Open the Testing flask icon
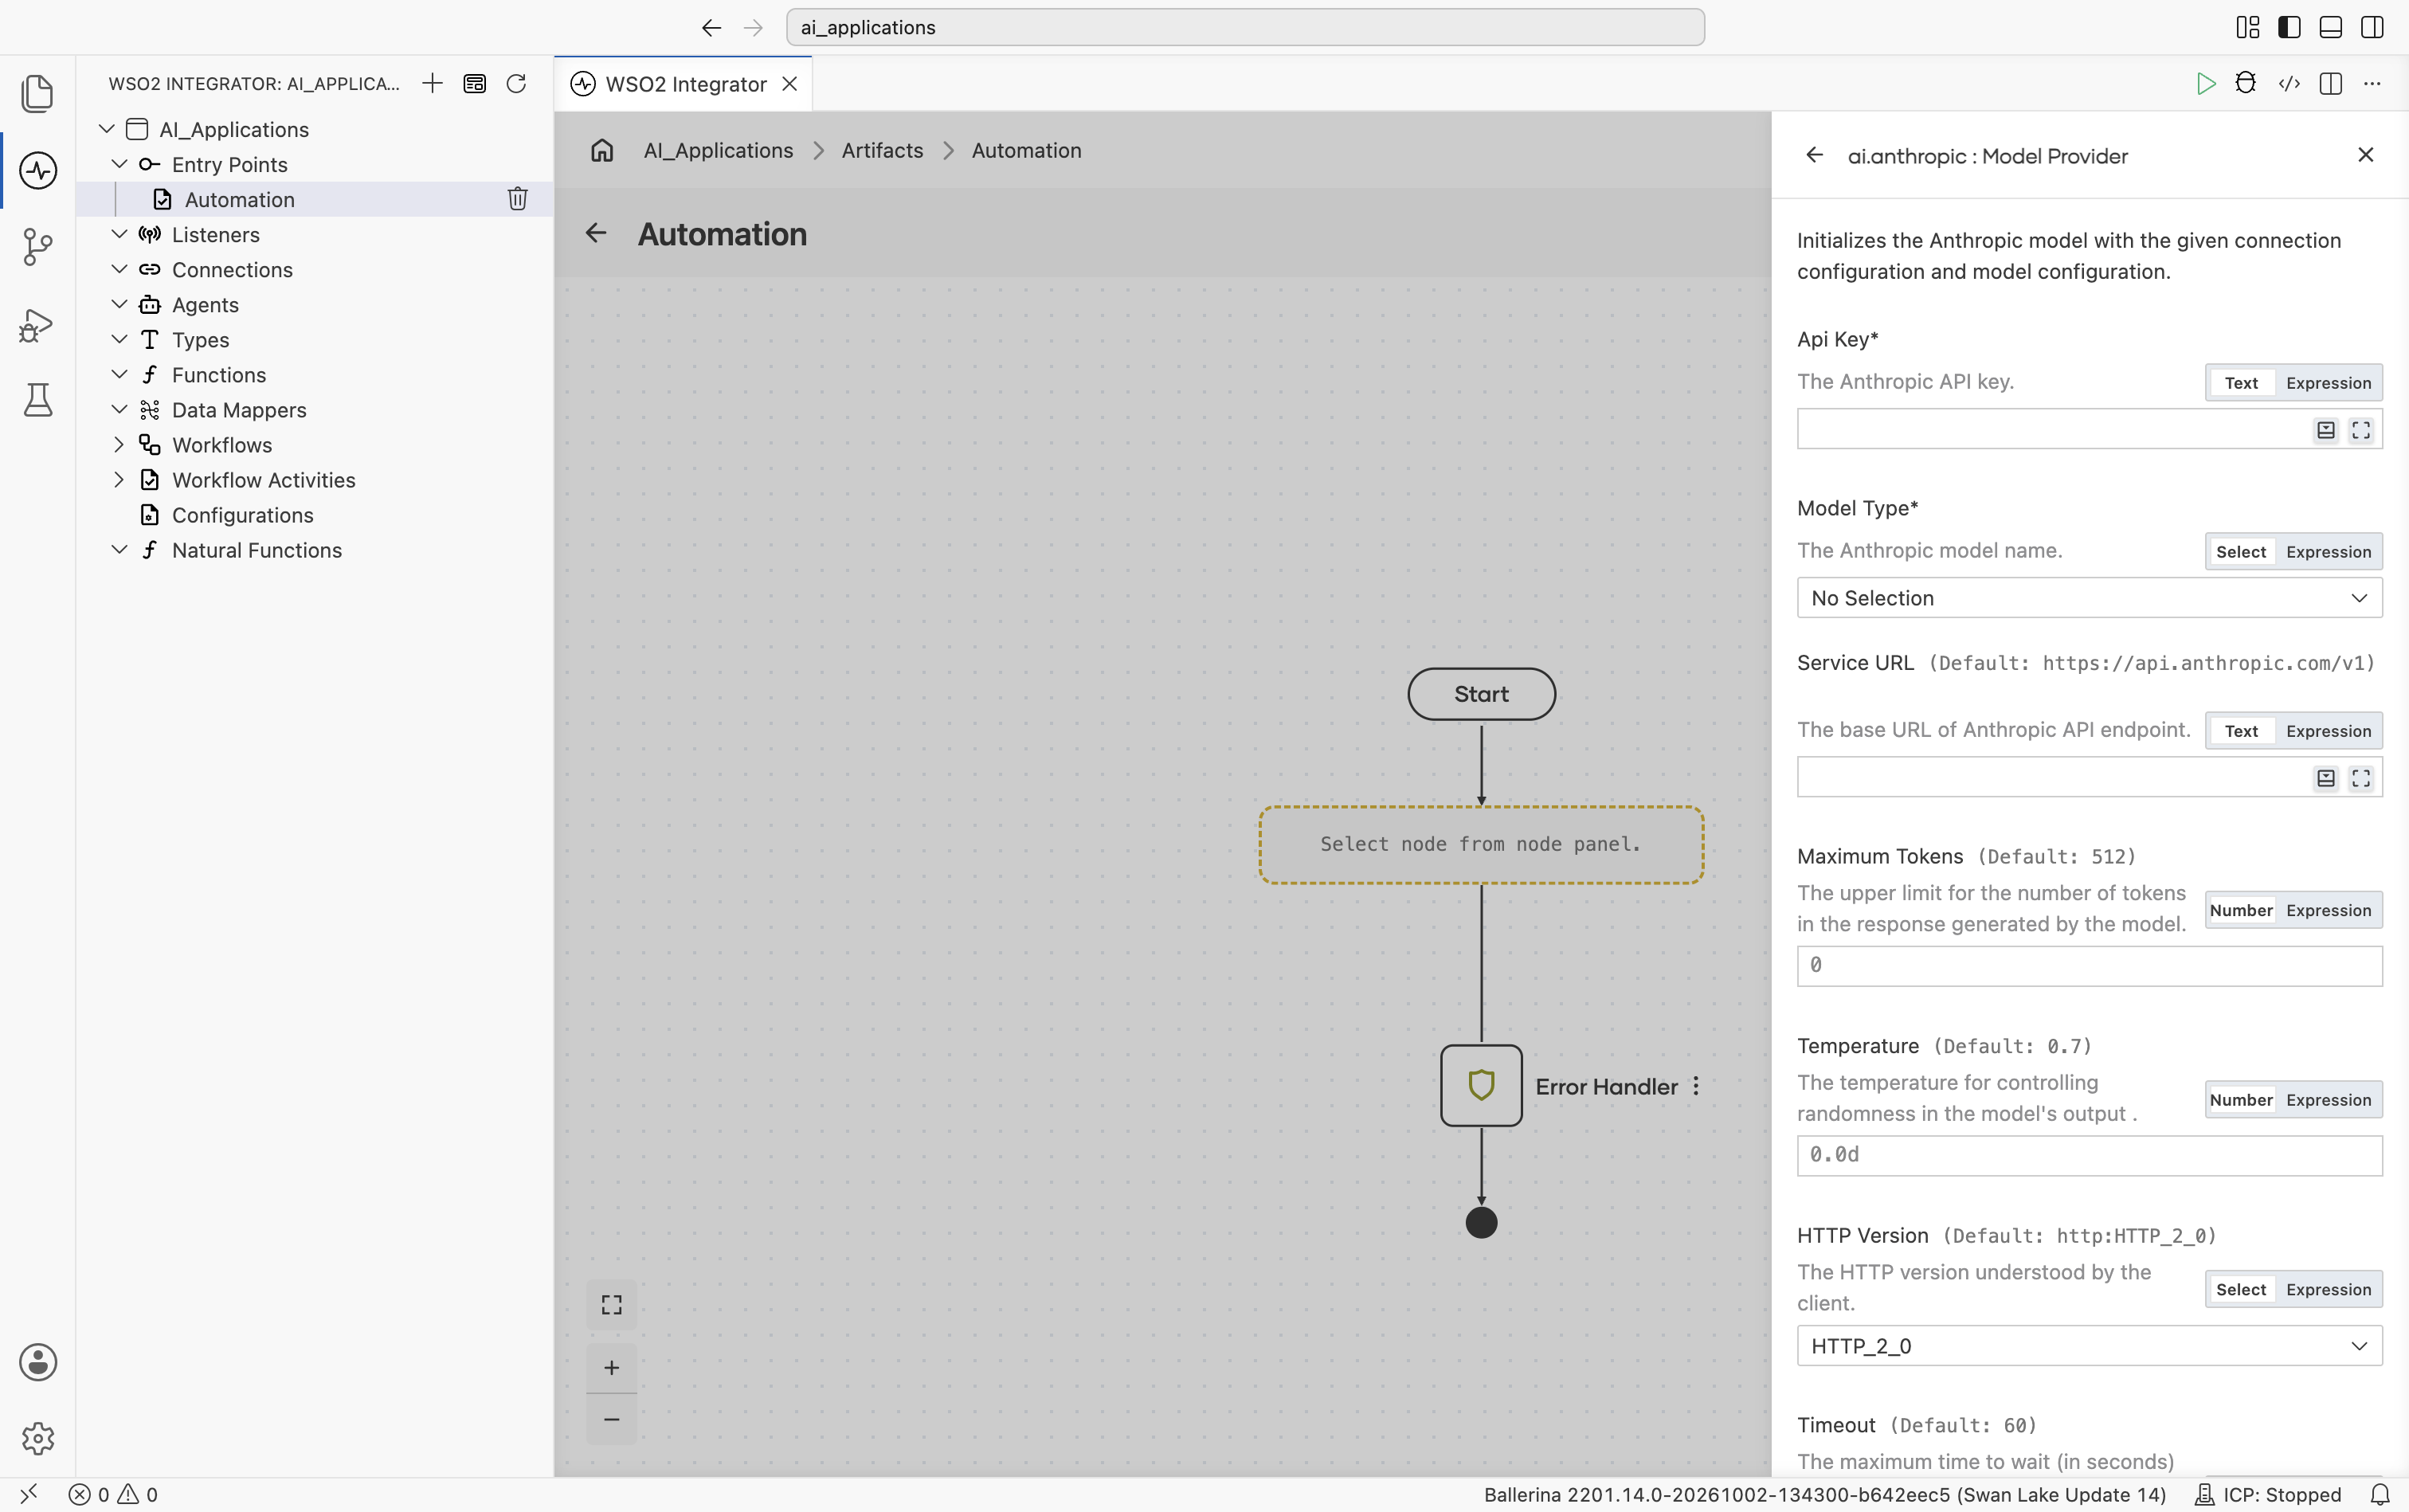 tap(38, 400)
